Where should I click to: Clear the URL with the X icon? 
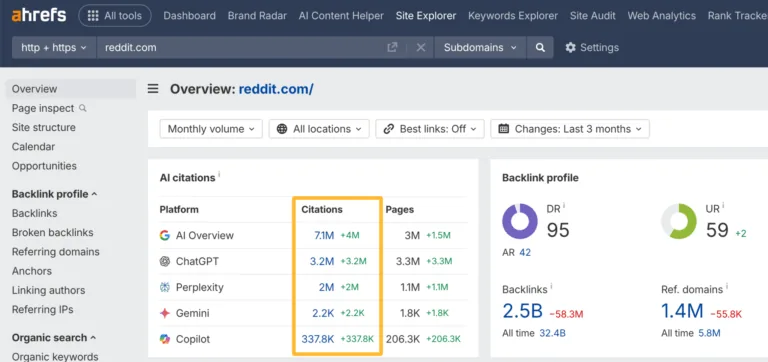421,48
